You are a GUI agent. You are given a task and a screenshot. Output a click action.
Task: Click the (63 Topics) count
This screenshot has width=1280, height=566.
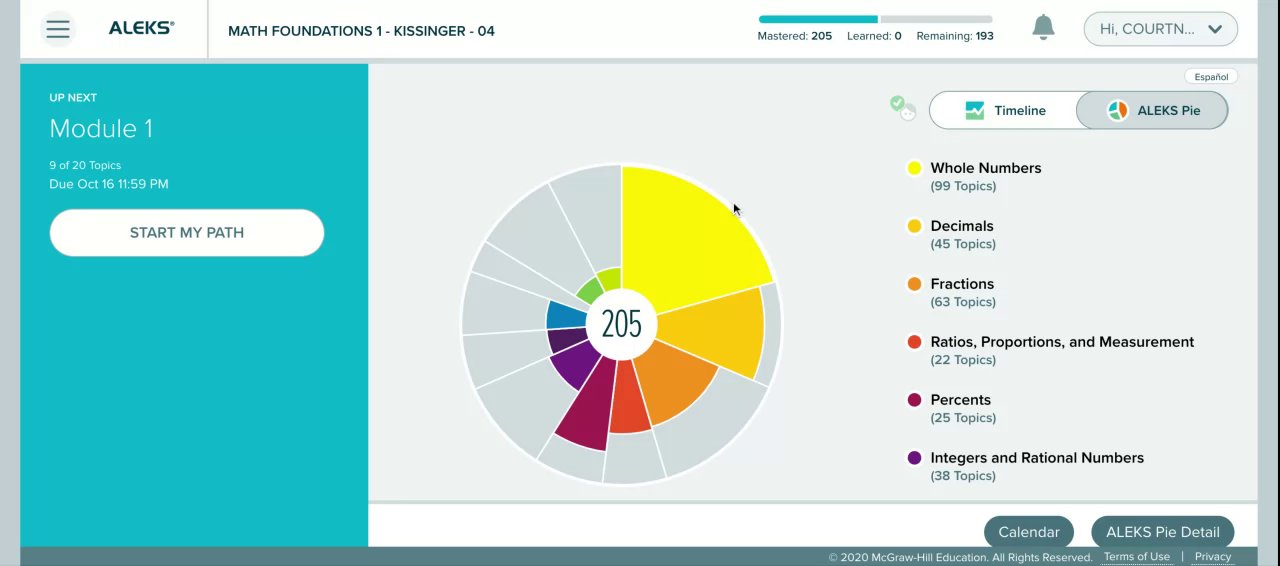(x=963, y=302)
